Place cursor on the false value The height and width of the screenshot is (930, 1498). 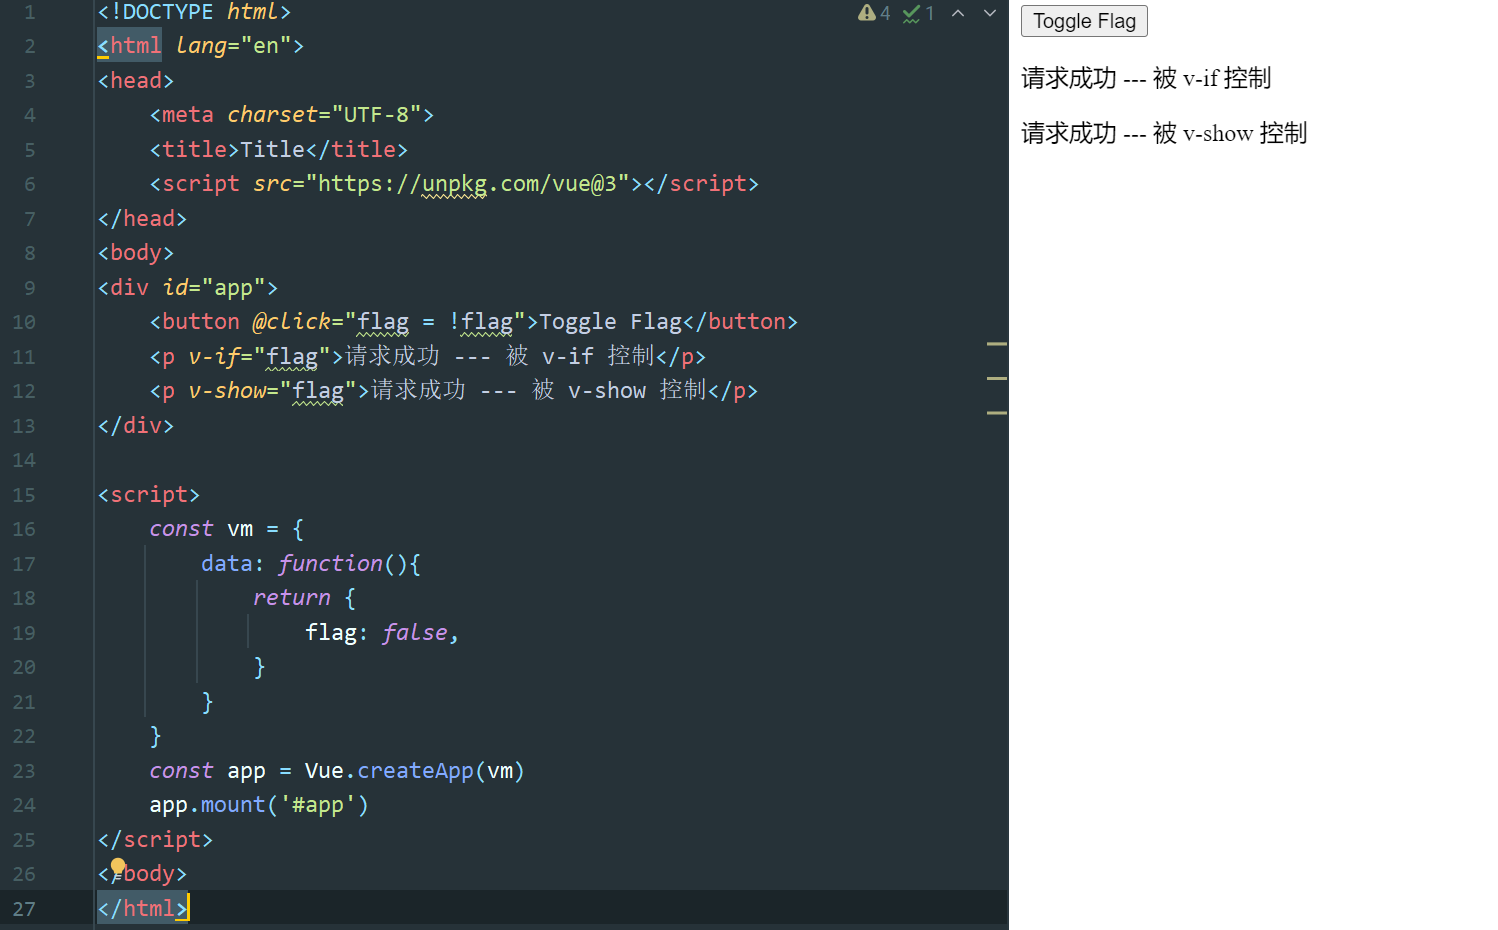(x=415, y=633)
